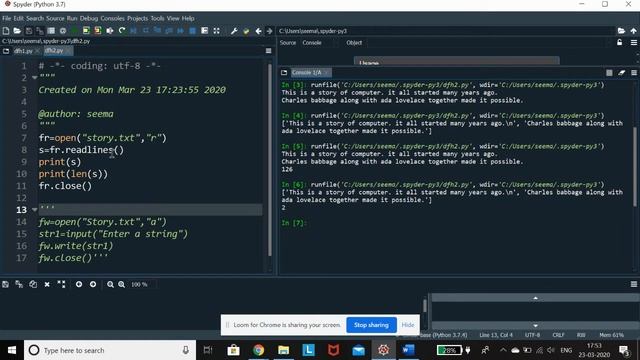The image size is (640, 360).
Task: Open Chrome from the taskbar
Action: [x=258, y=350]
